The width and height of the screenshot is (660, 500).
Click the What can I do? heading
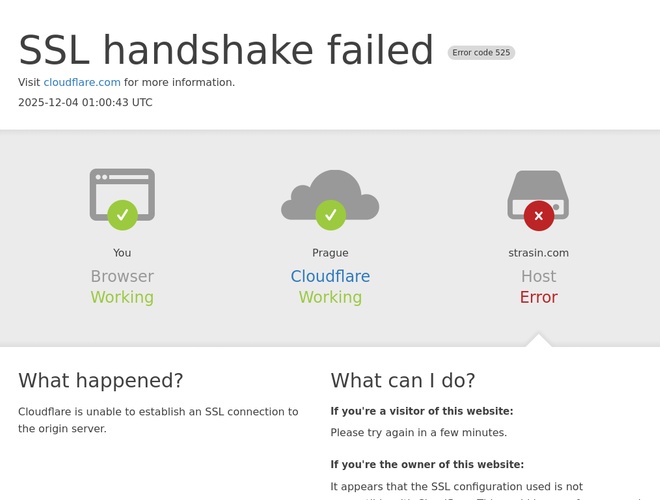pyautogui.click(x=403, y=380)
